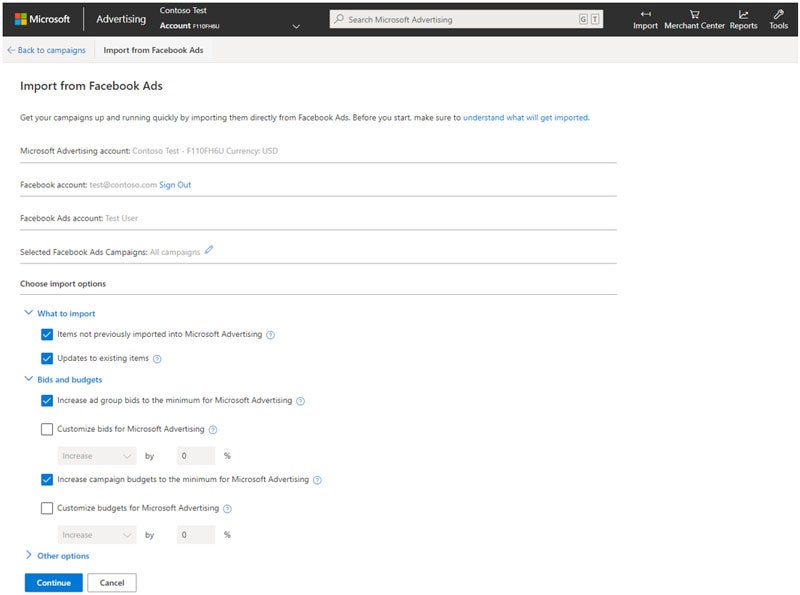Open the account selector dropdown for Contoso Test
This screenshot has height=595, width=800.
tap(295, 24)
